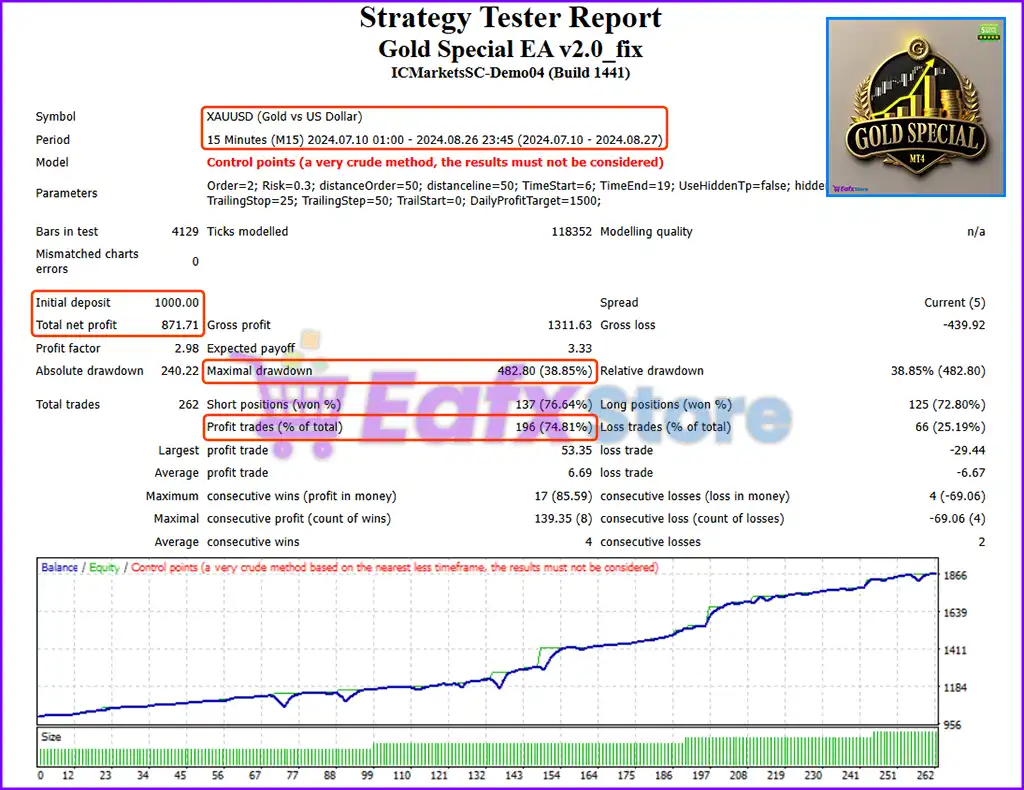Viewport: 1024px width, 790px height.
Task: Click the Spread value Current (5)
Action: [954, 302]
